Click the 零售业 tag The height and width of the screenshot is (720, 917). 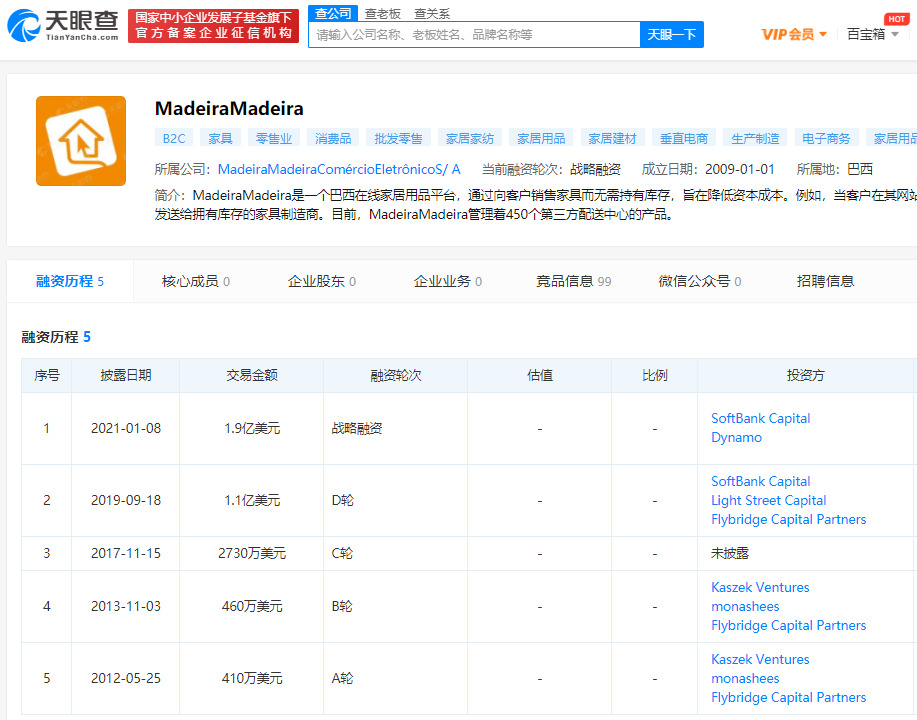tap(274, 139)
